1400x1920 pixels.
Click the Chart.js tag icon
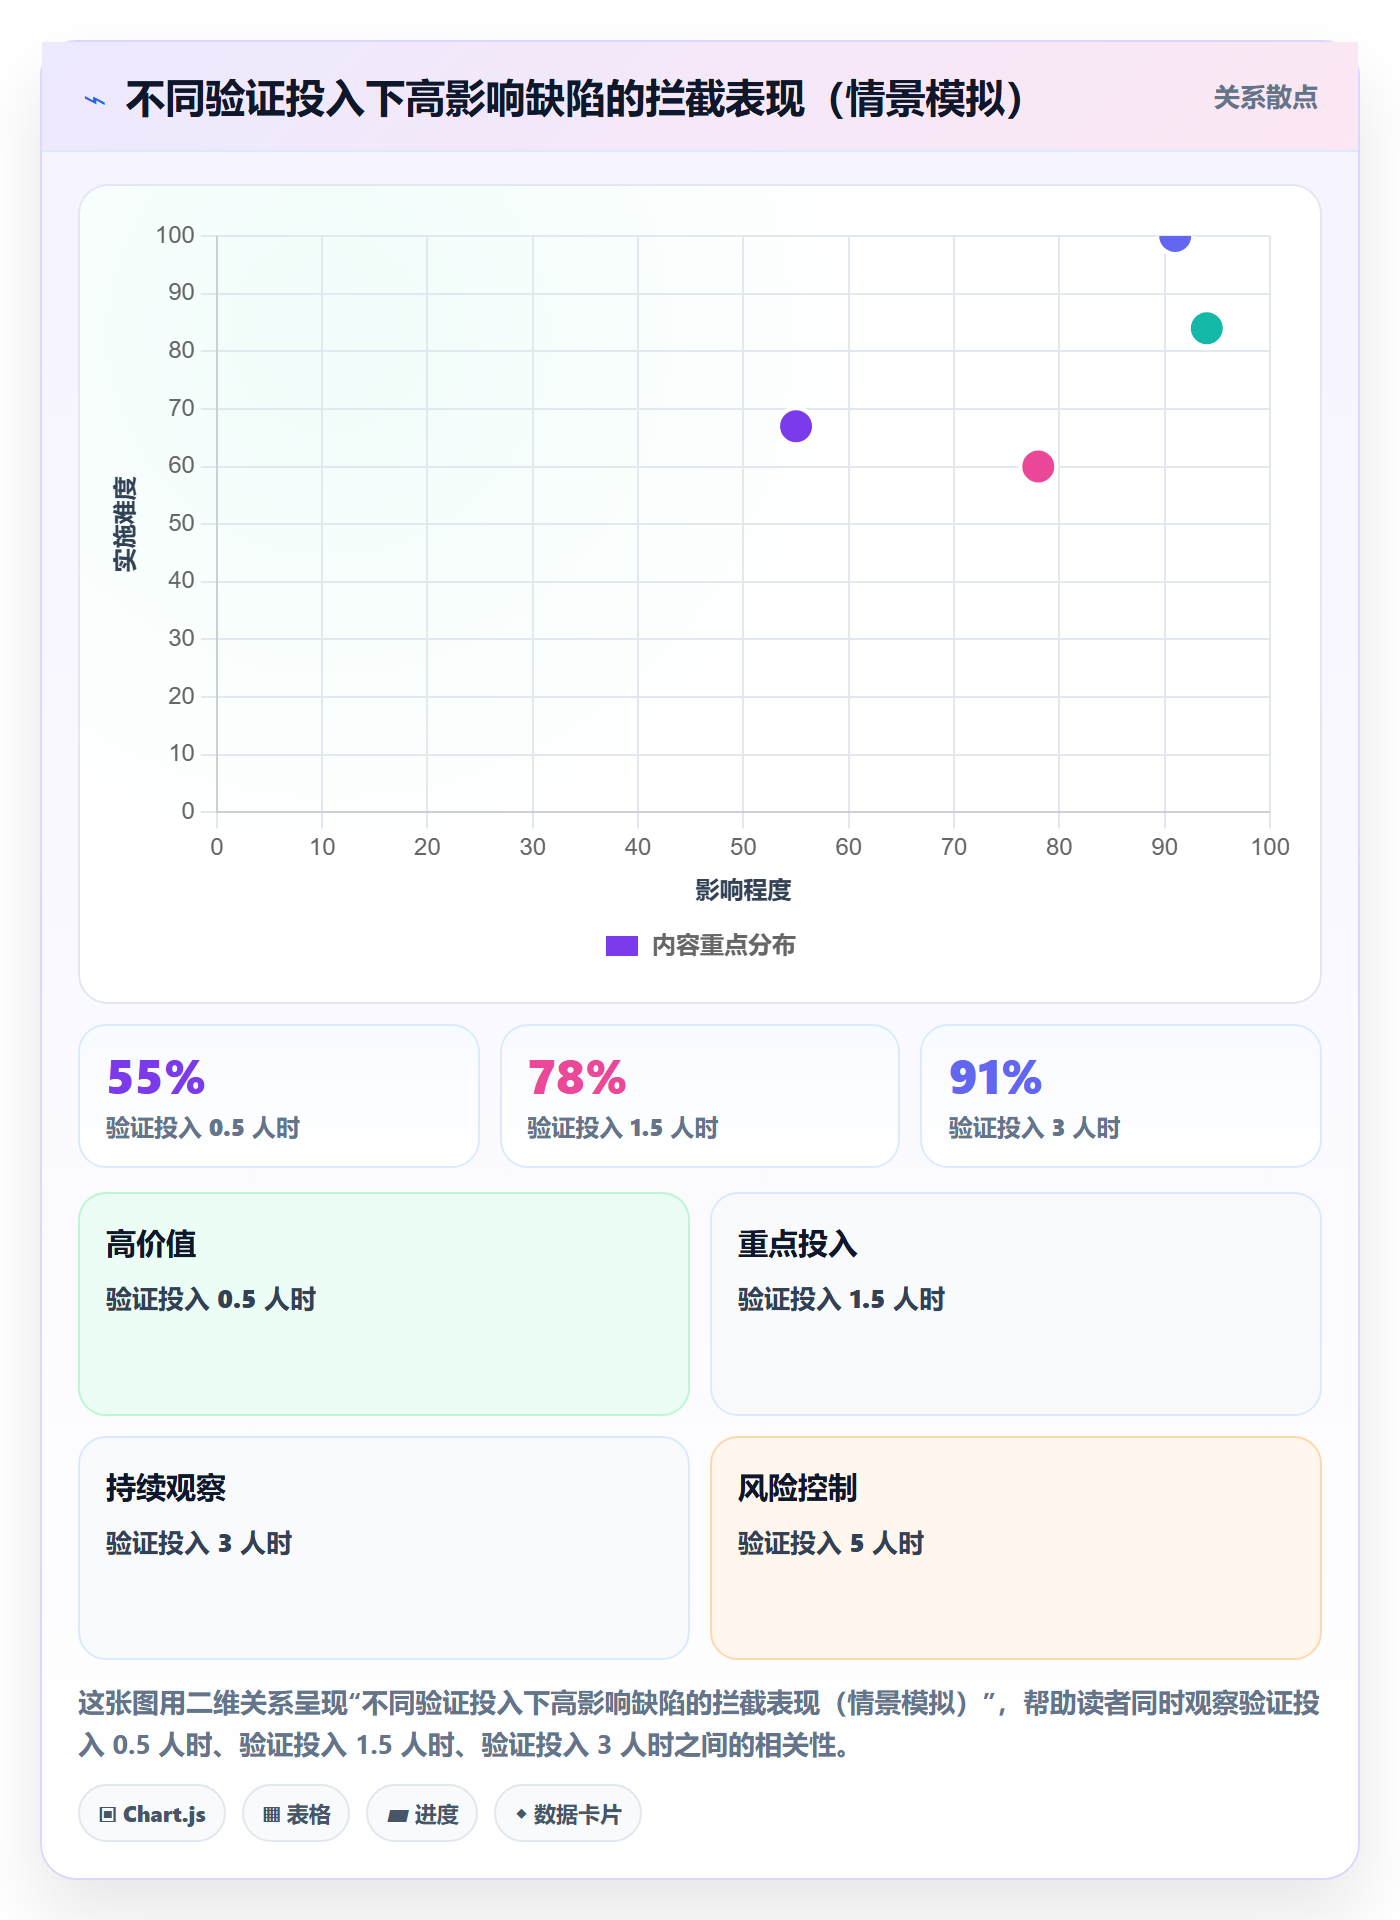click(108, 1814)
